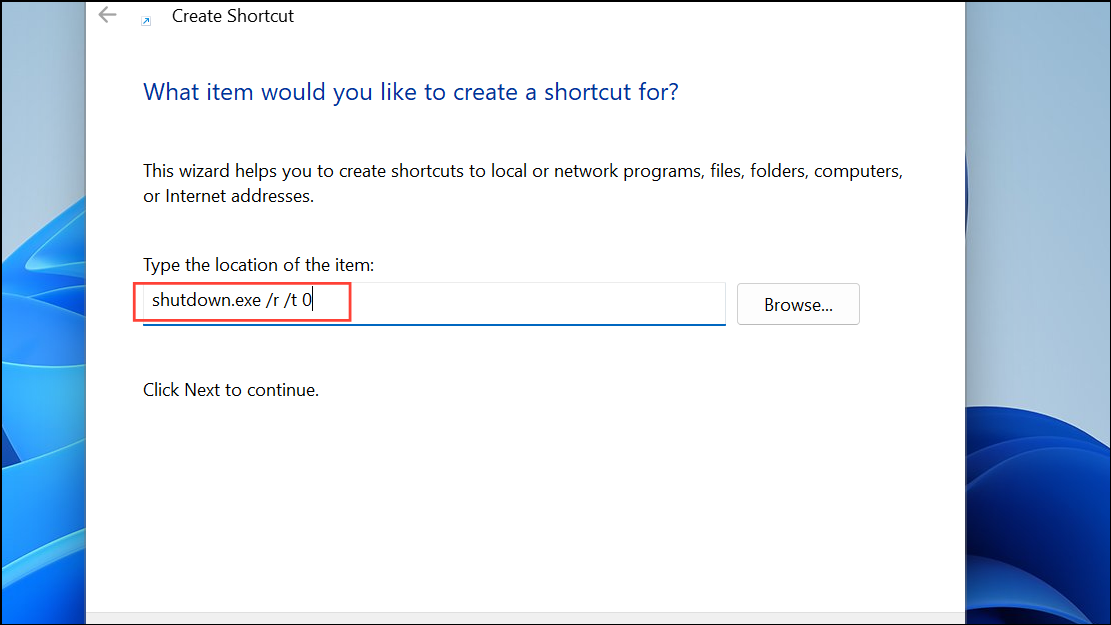
Task: Click the white header area beside Create Shortcut
Action: point(600,15)
